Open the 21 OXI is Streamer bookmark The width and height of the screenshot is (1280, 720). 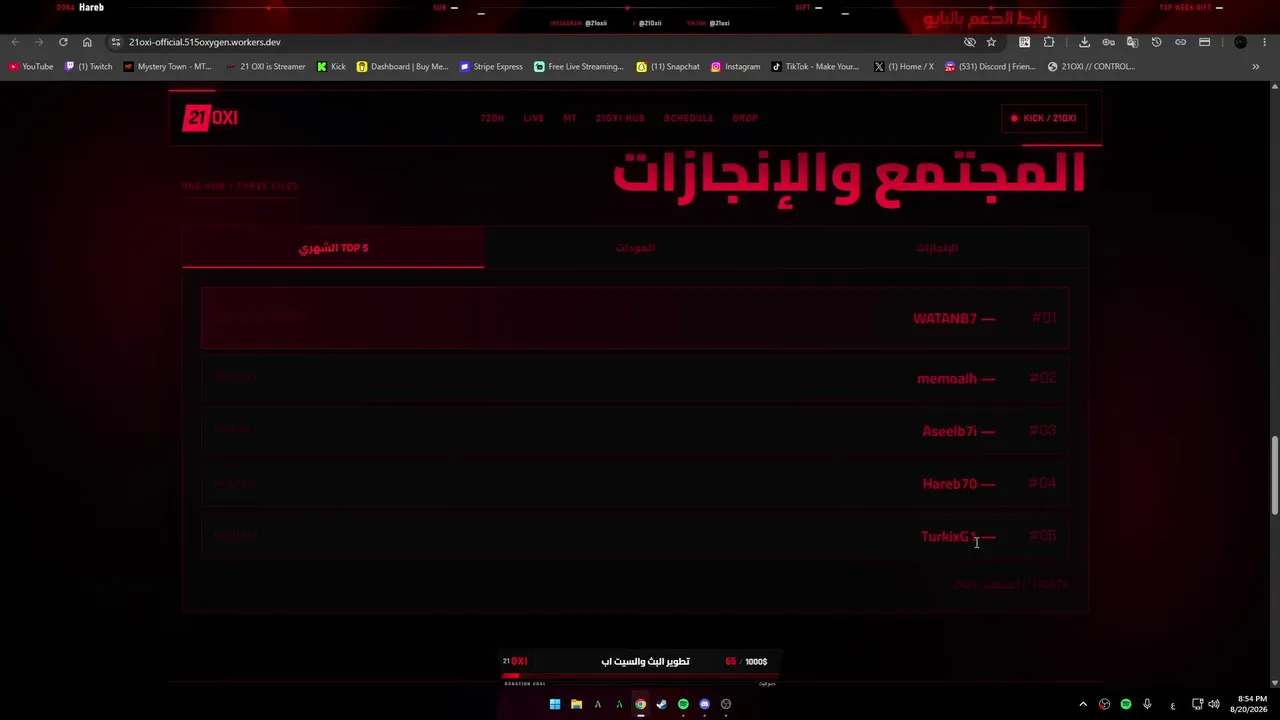[x=265, y=66]
